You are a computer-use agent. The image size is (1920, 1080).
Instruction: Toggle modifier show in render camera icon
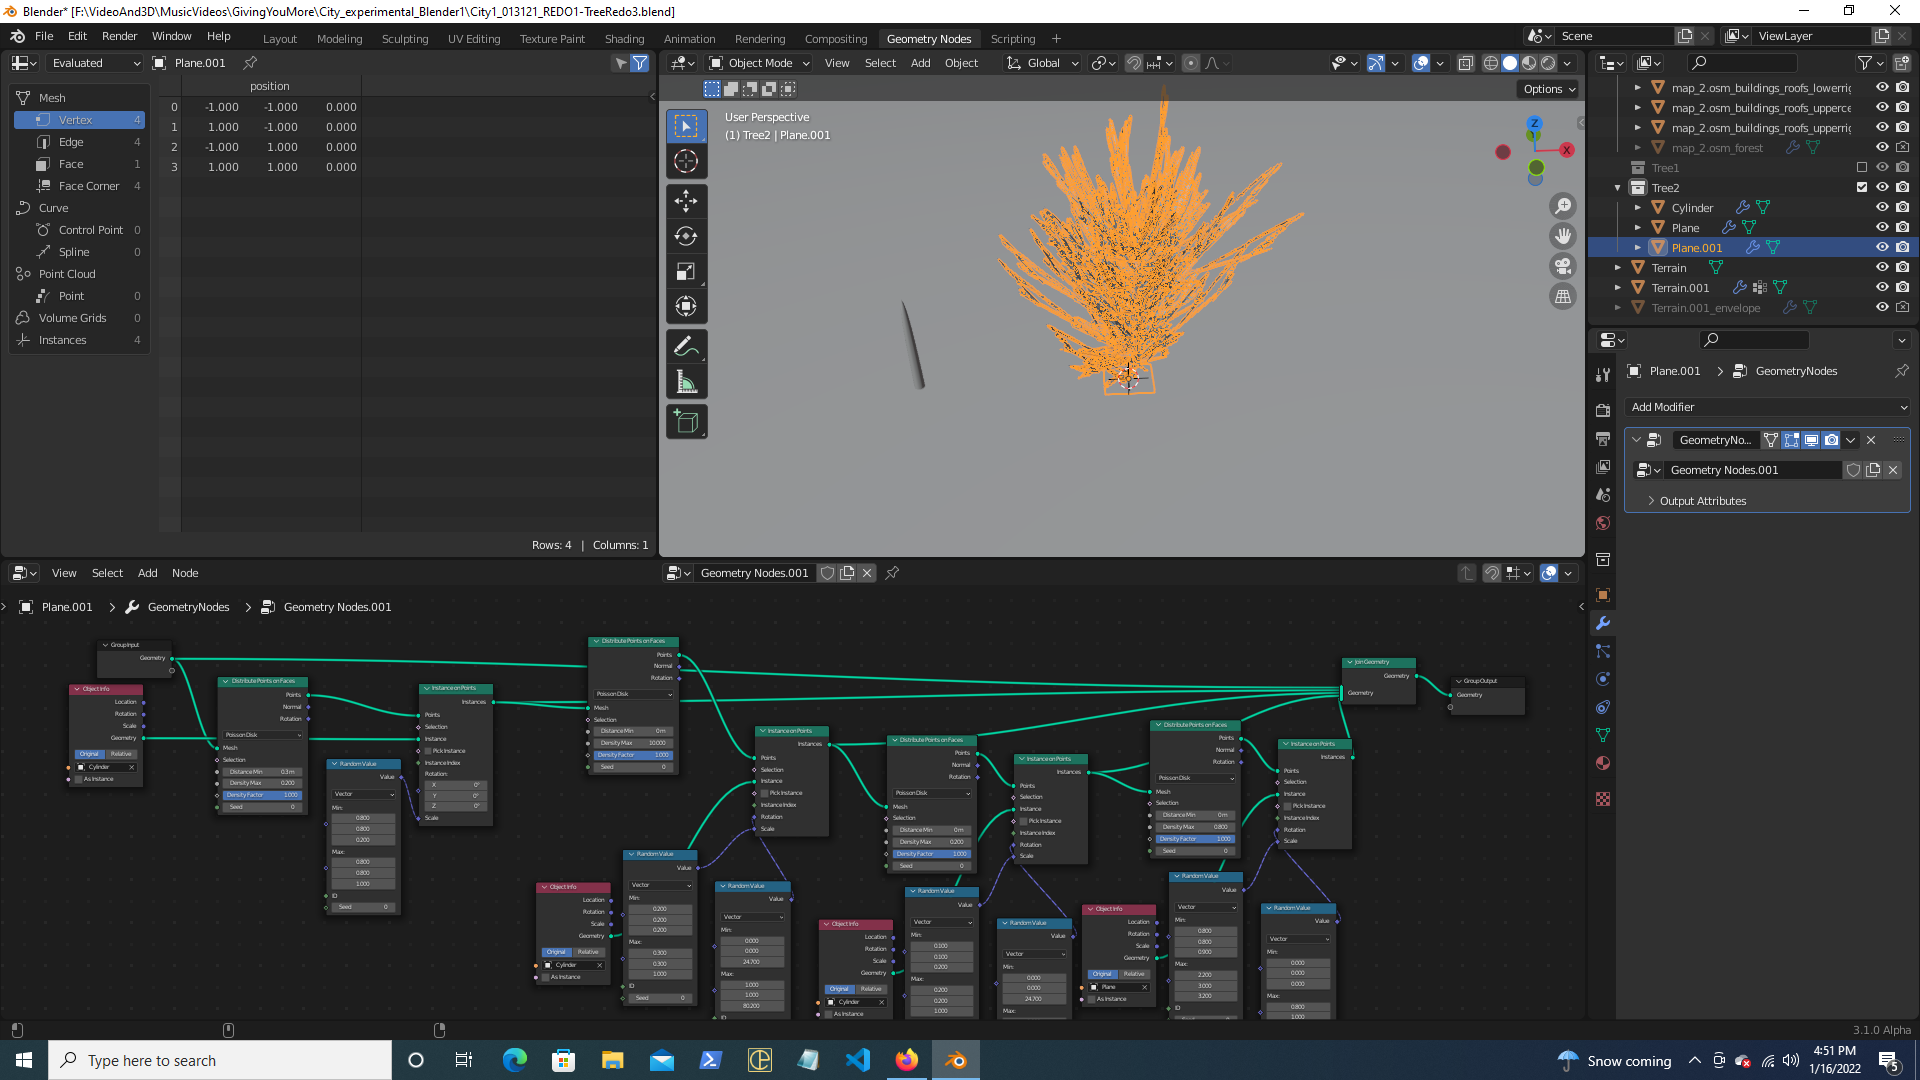(x=1831, y=440)
